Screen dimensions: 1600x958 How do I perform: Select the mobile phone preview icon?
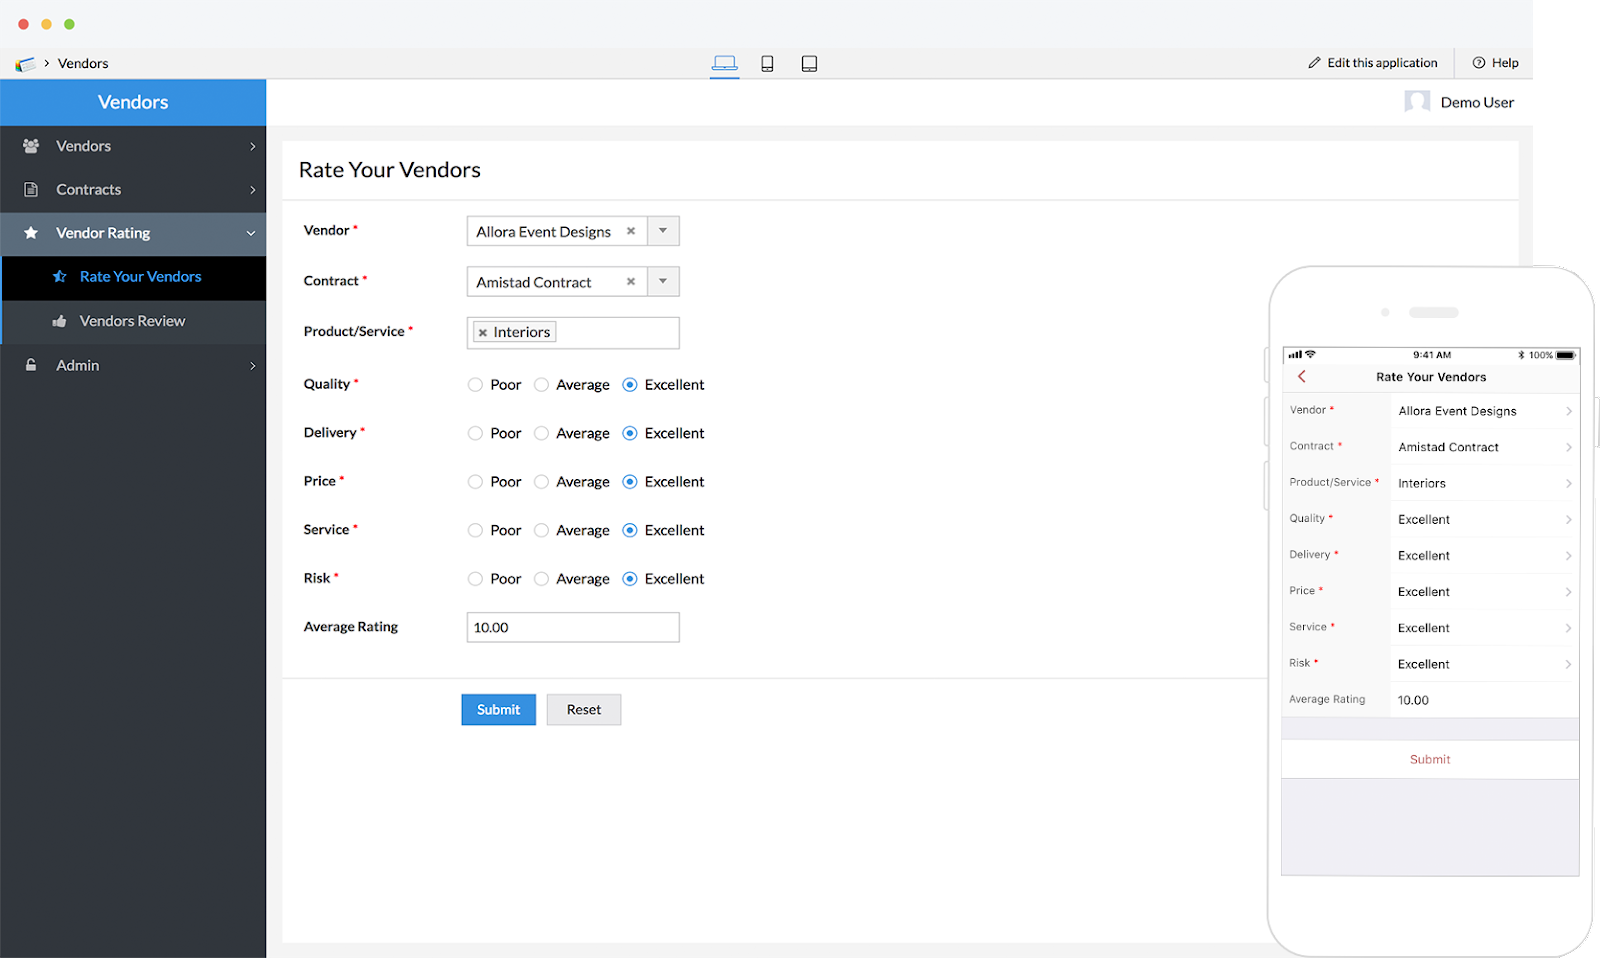pyautogui.click(x=767, y=62)
